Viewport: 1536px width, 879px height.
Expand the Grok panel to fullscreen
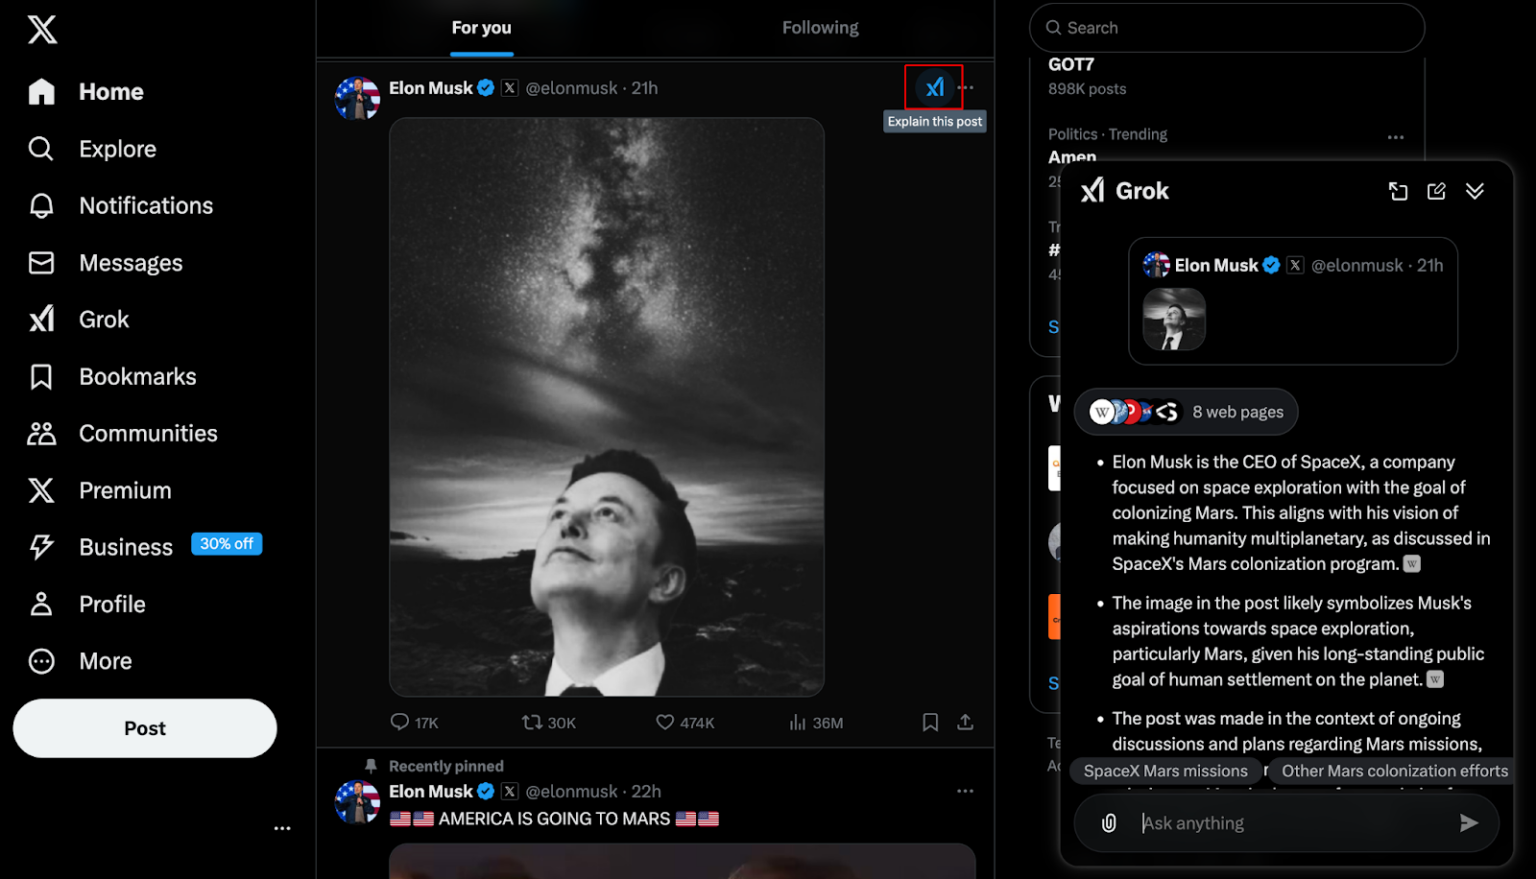click(x=1398, y=191)
